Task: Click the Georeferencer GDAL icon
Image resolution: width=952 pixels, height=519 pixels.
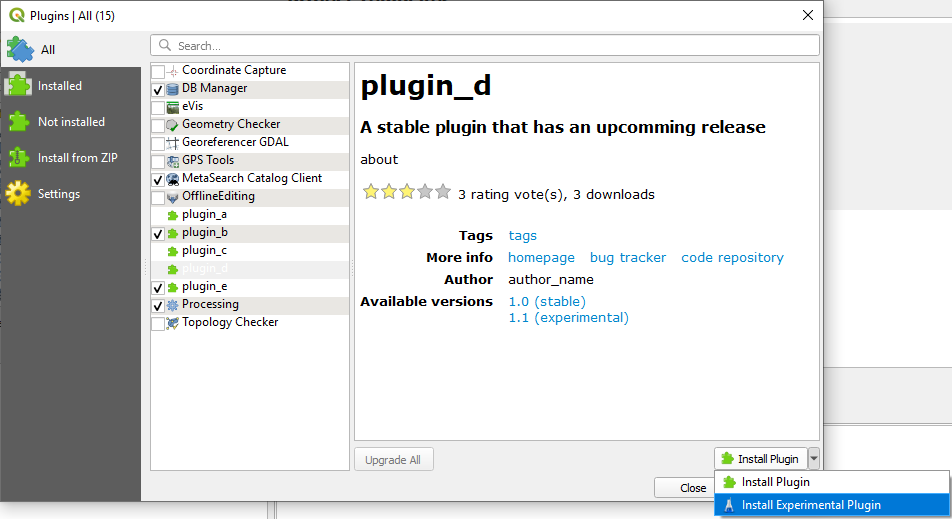Action: 172,143
